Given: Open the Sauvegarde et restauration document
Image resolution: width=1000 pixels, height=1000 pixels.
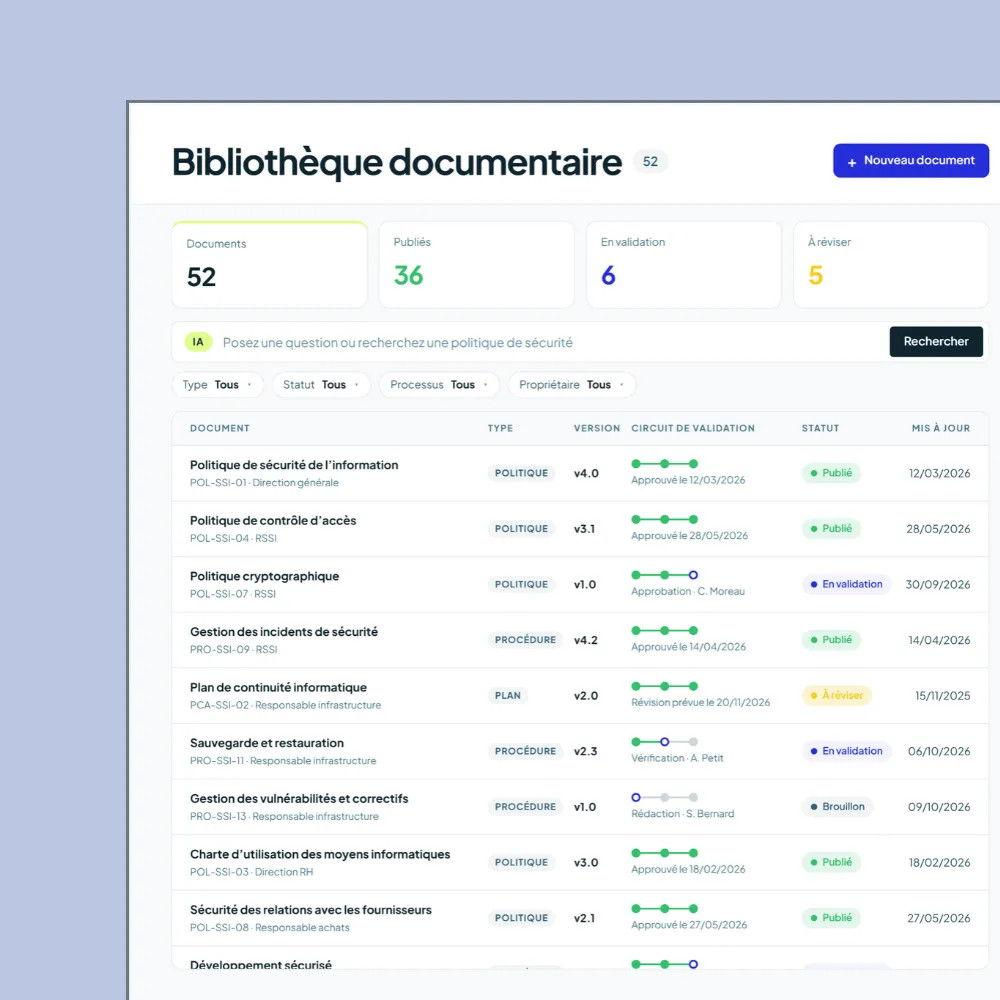Looking at the screenshot, I should click(x=267, y=742).
